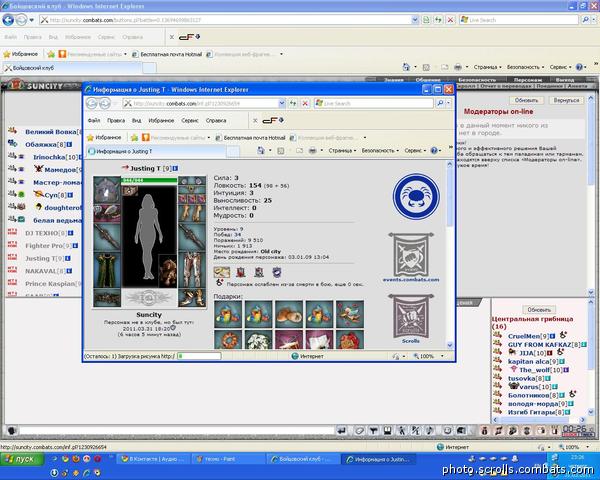The height and width of the screenshot is (480, 600).
Task: Expand the Безопасность dropdown in the popup window
Action: (x=380, y=150)
